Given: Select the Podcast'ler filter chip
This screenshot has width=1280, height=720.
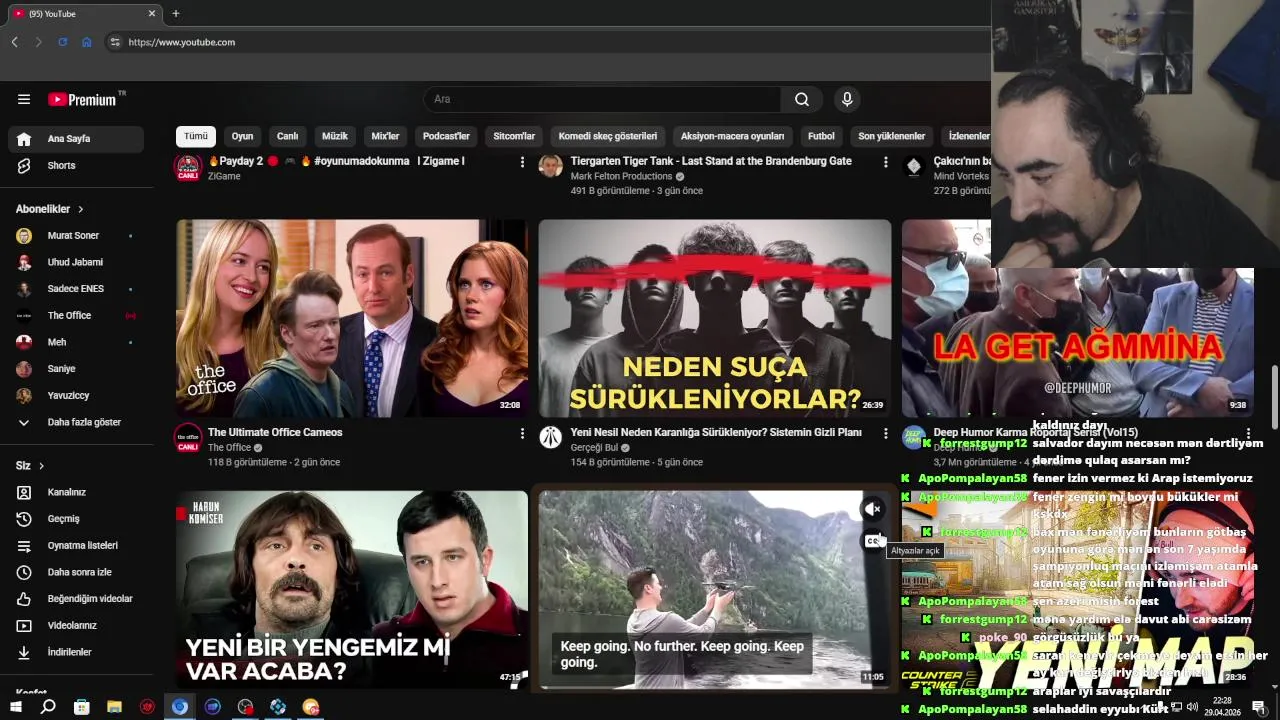Looking at the screenshot, I should point(446,136).
